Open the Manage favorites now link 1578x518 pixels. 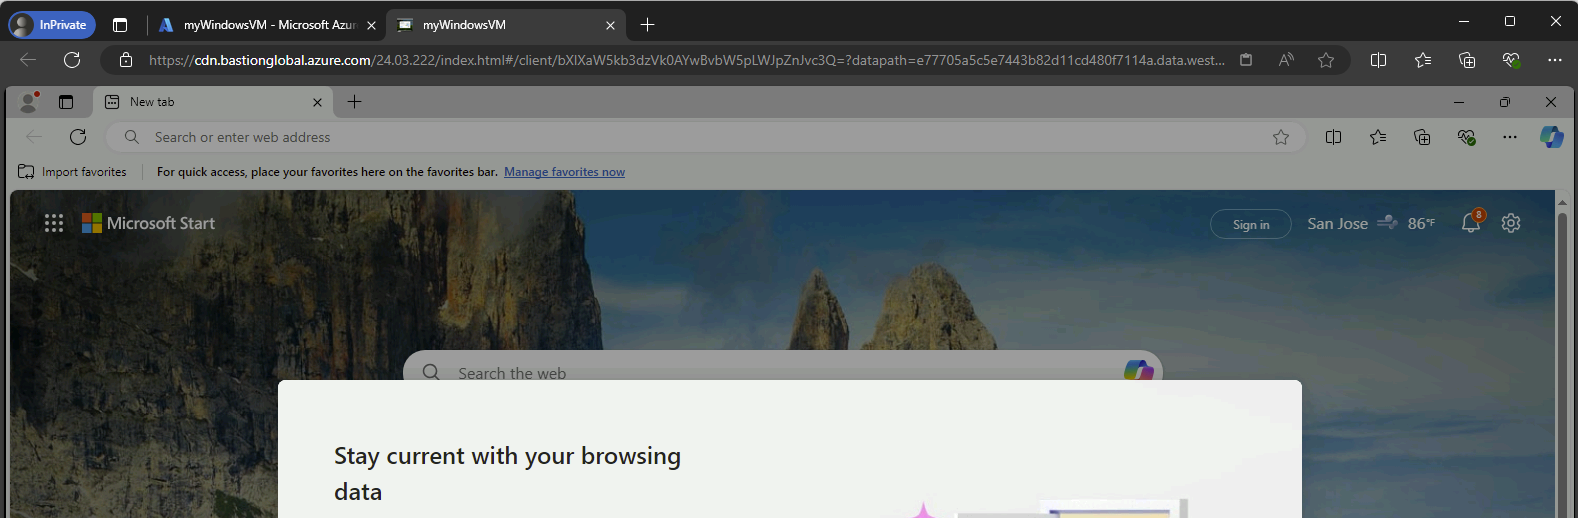click(564, 172)
